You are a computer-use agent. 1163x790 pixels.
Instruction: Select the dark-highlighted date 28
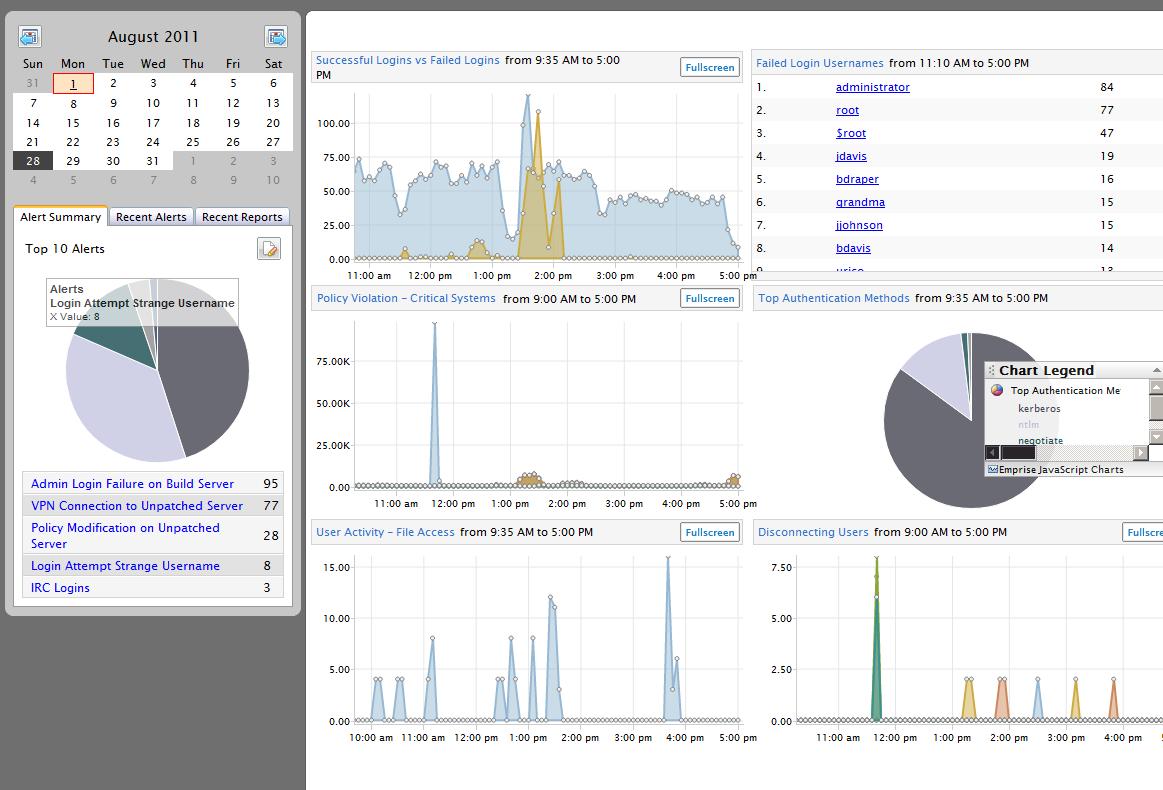point(33,161)
